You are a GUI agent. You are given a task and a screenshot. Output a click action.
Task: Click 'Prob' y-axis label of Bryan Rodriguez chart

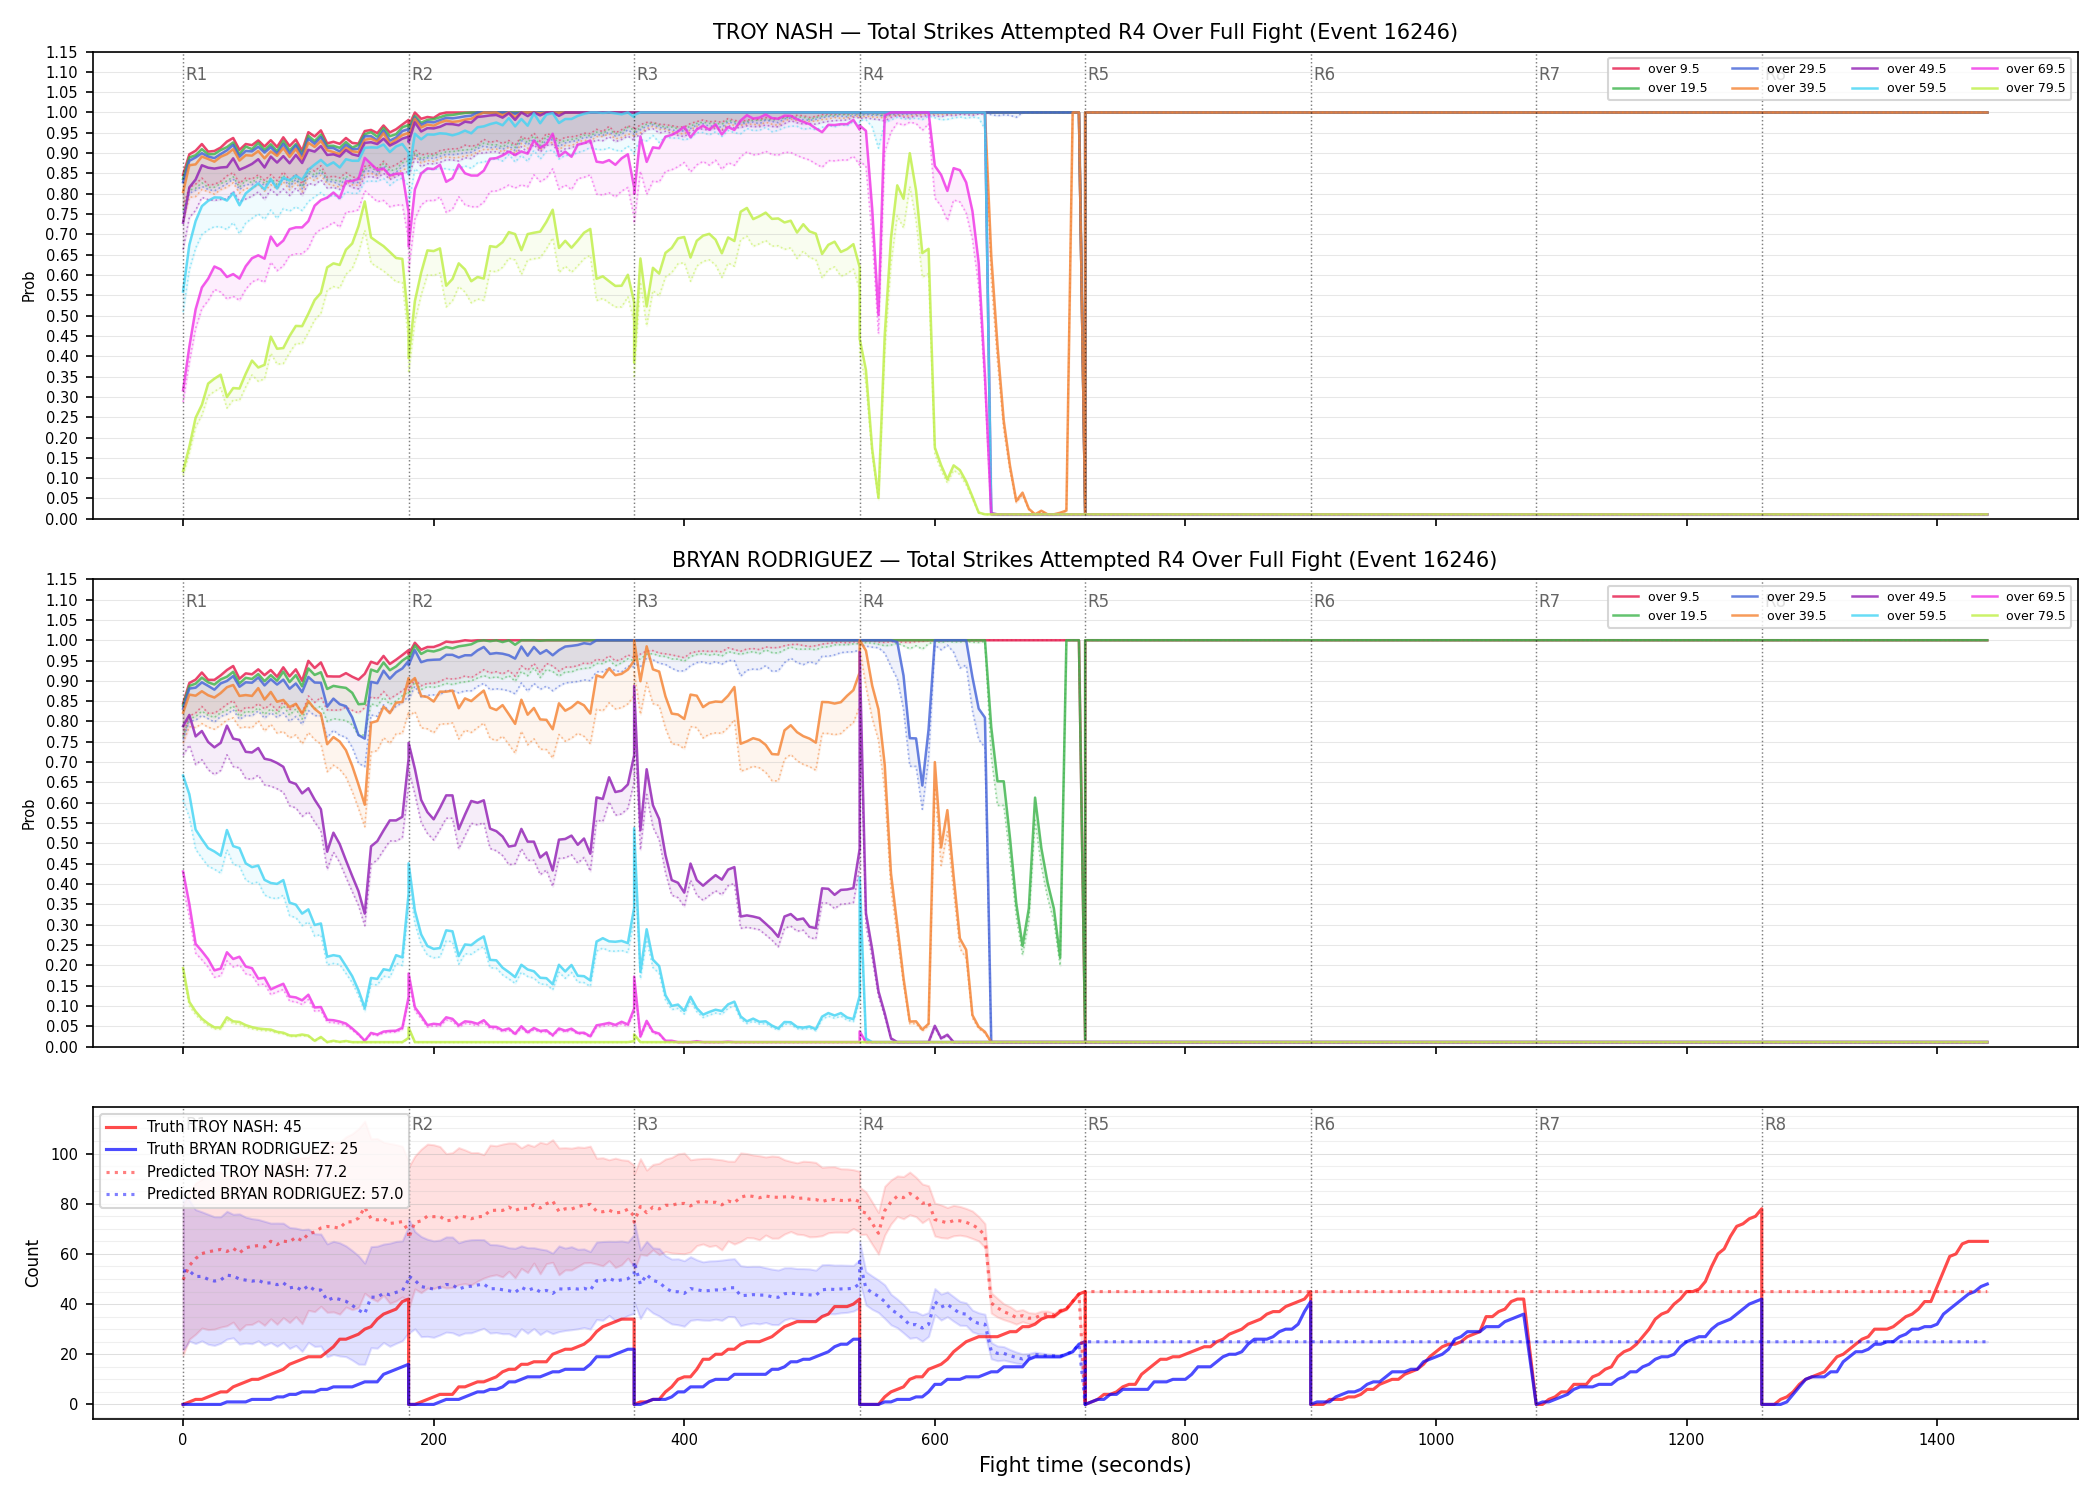(29, 814)
